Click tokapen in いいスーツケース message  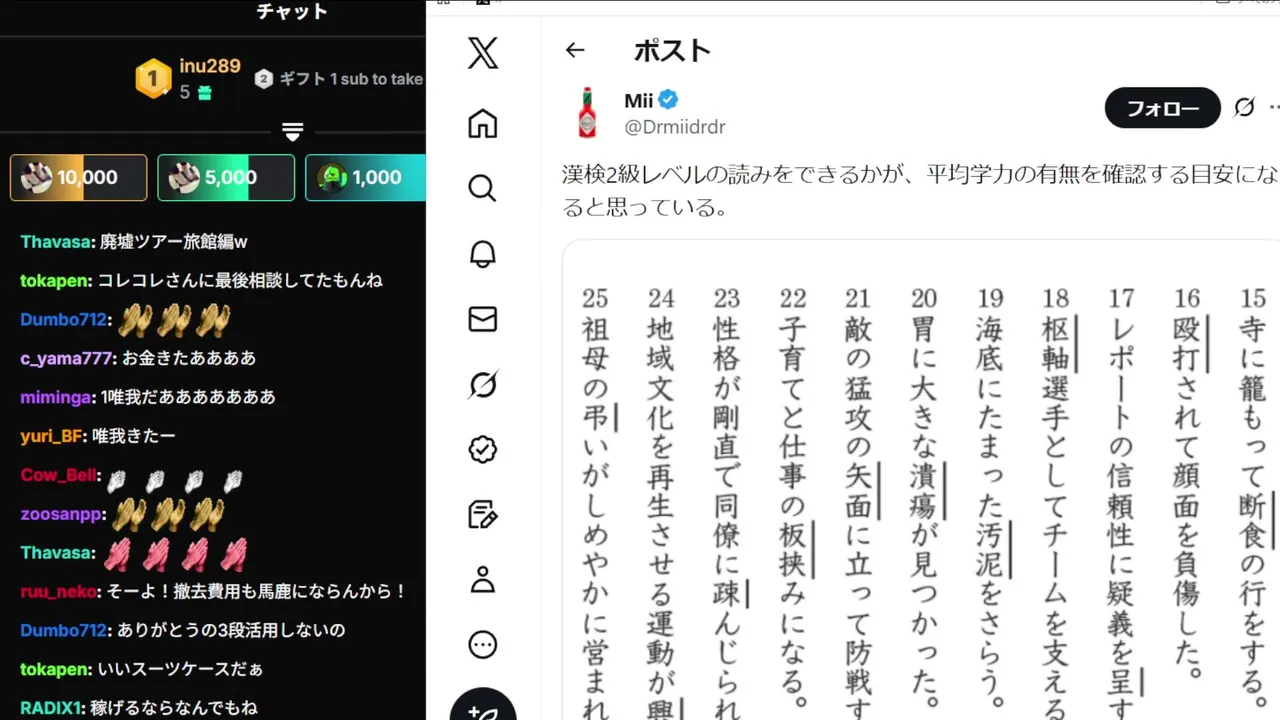tap(56, 670)
